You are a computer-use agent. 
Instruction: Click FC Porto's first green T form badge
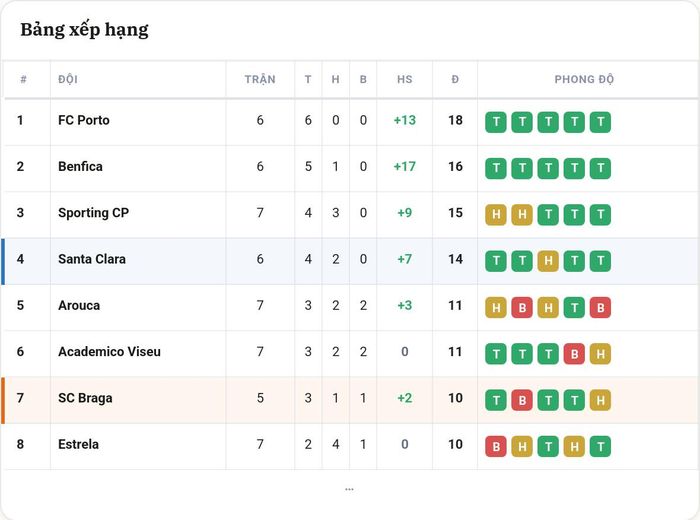[x=496, y=122]
